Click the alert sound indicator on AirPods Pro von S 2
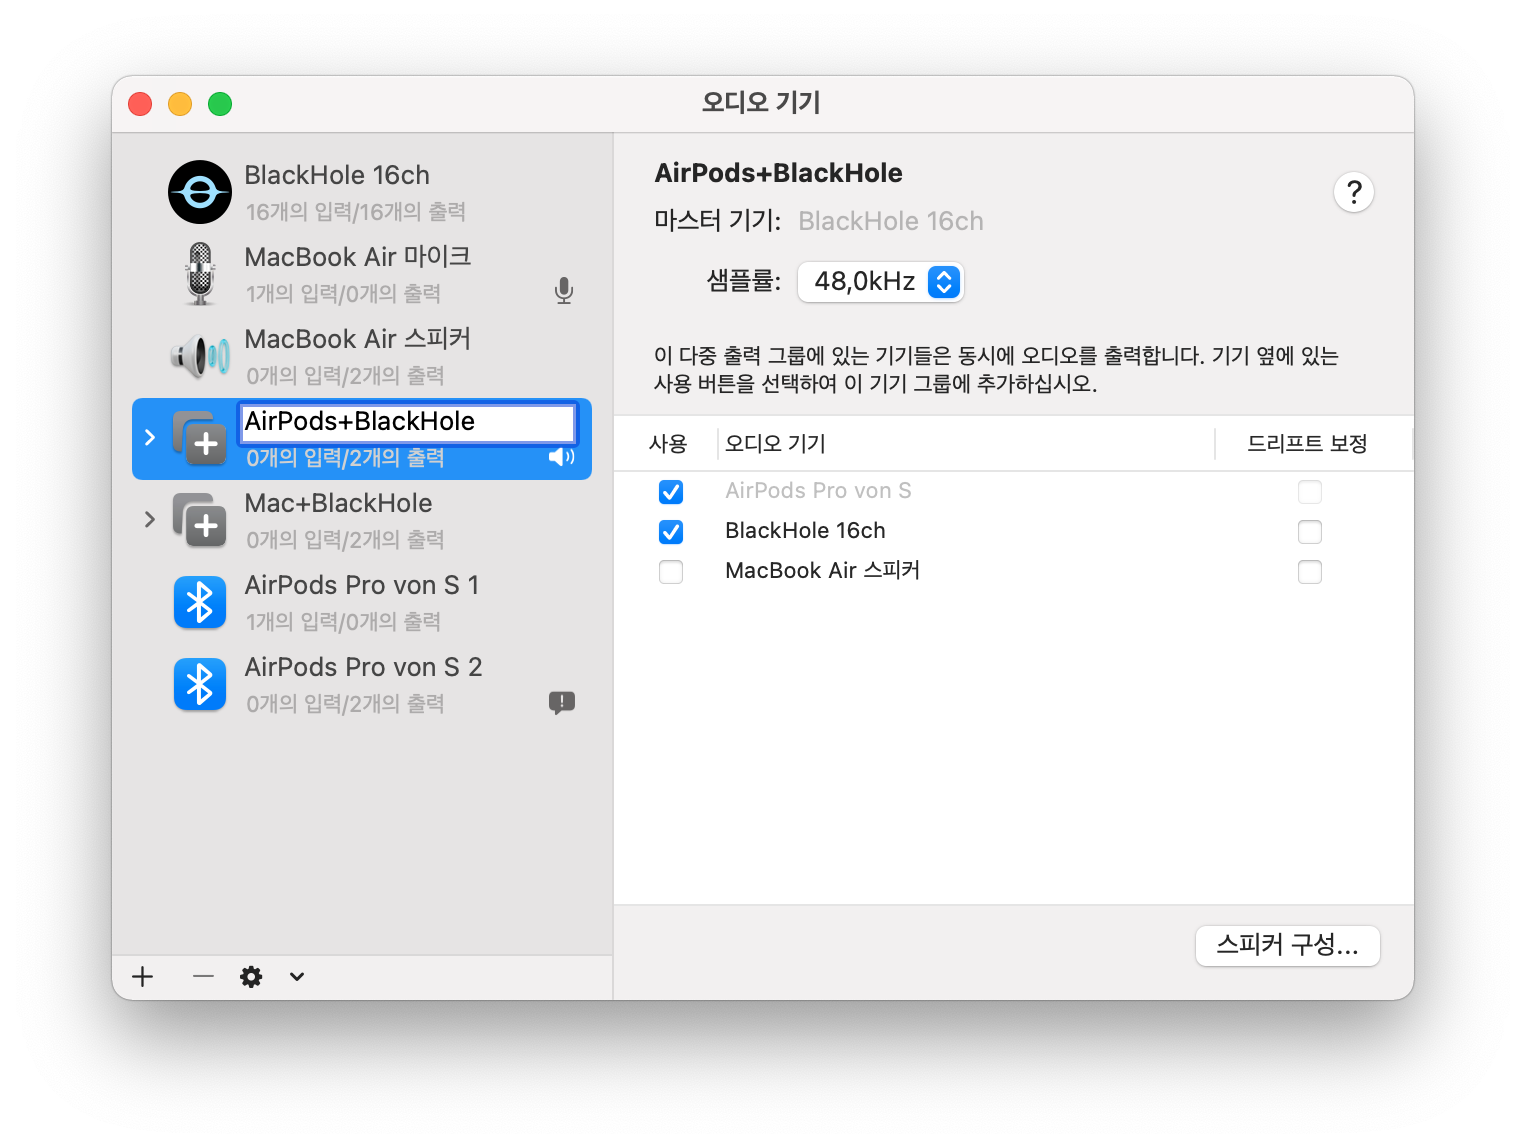 click(562, 703)
